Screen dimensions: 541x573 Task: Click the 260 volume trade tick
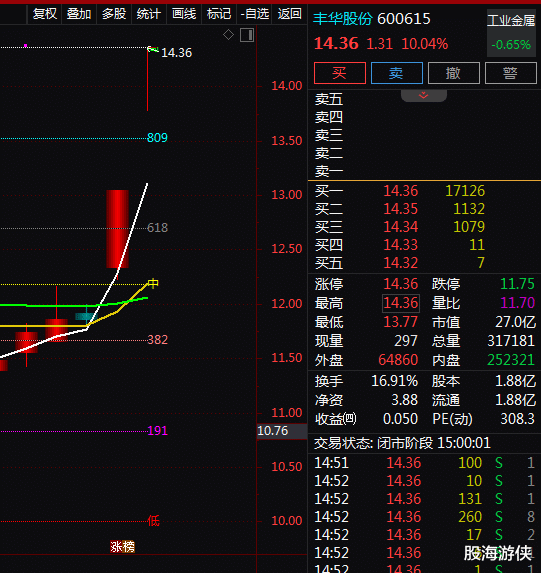click(x=470, y=517)
